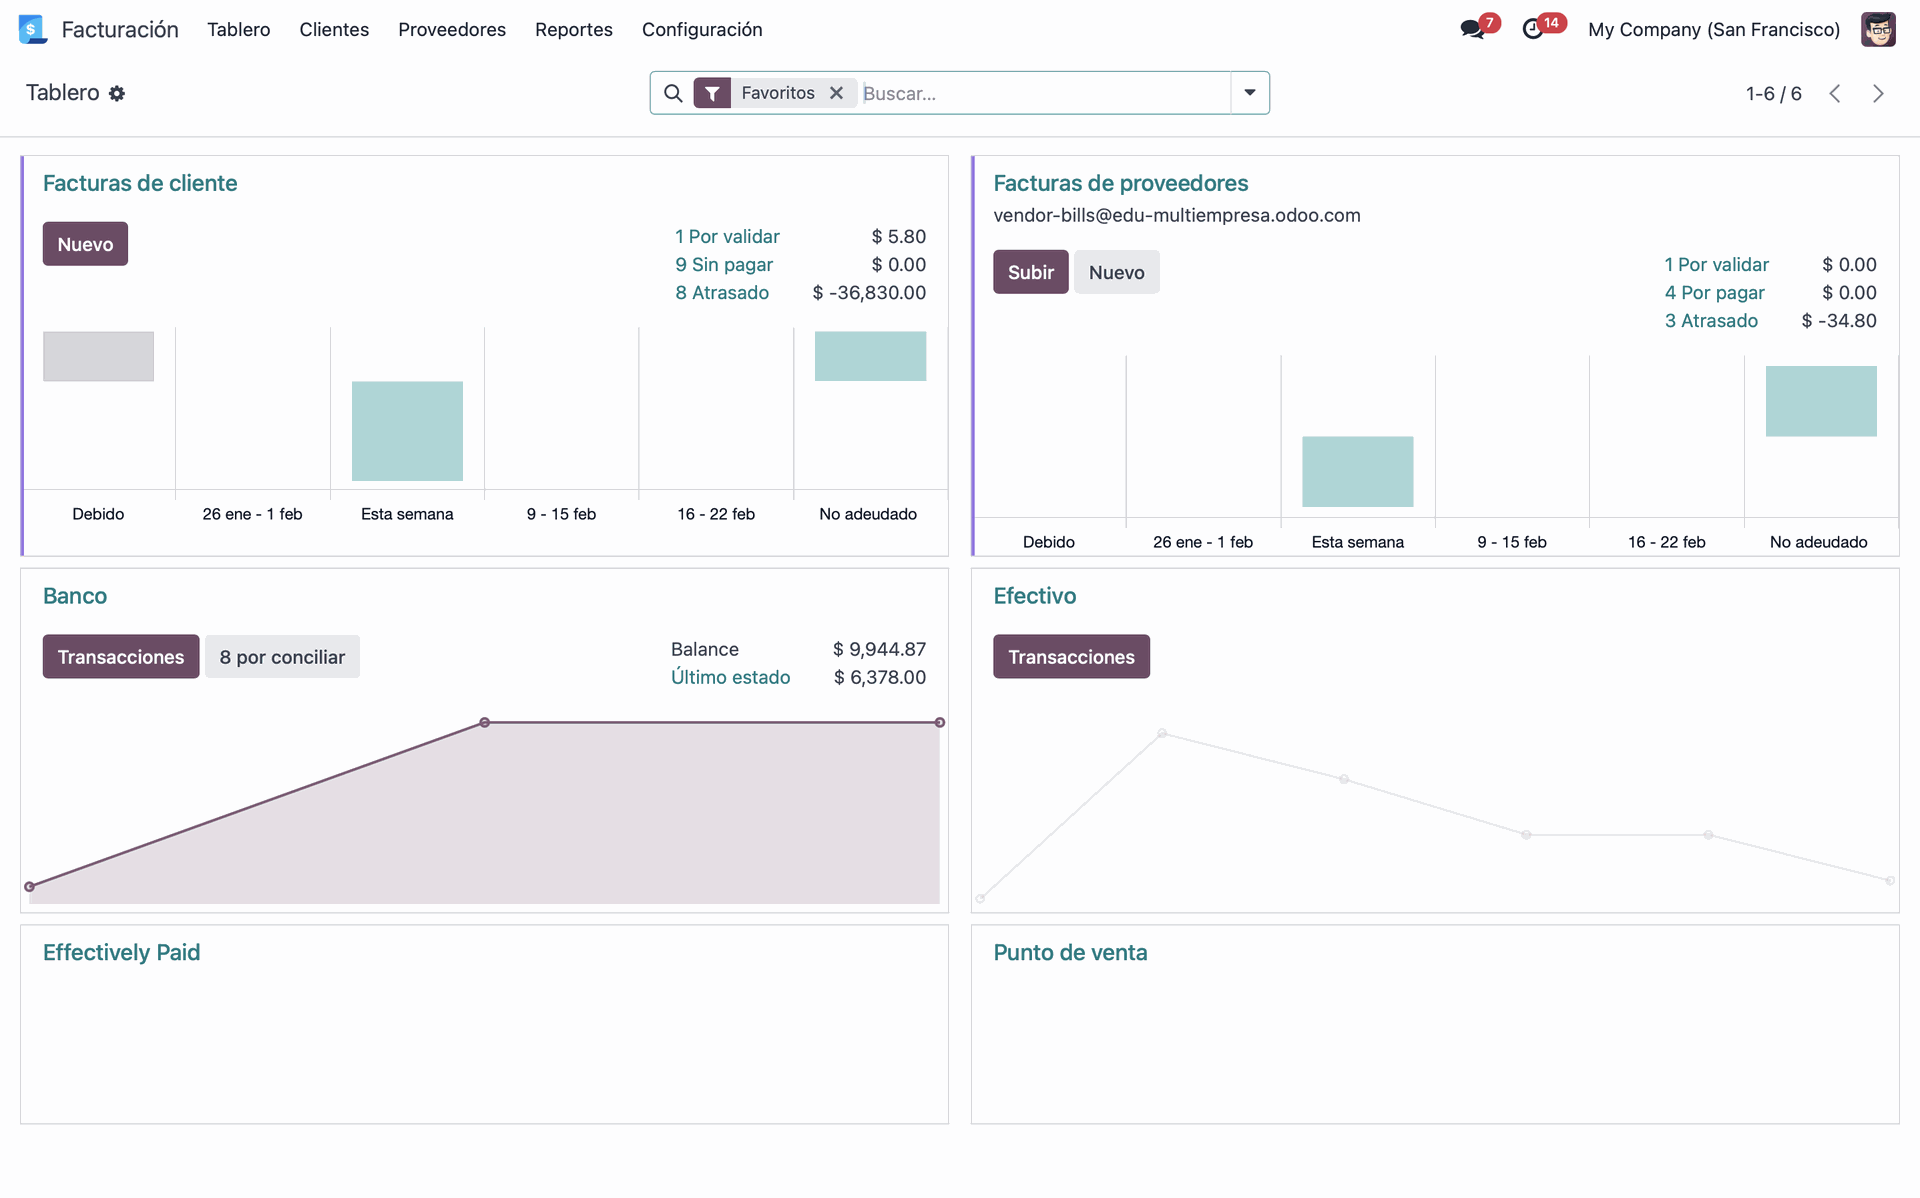Go to the next page with the arrow

[1878, 93]
